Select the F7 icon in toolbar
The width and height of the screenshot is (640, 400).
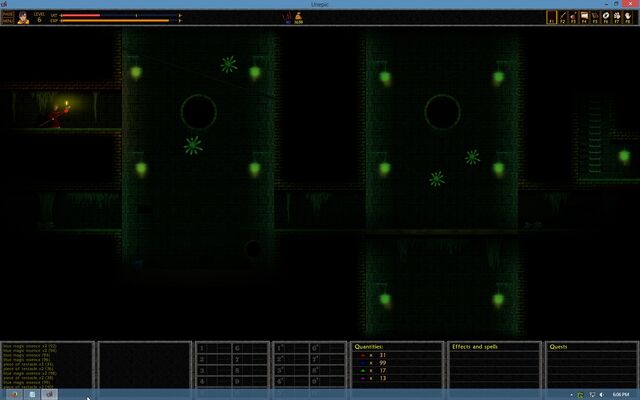[617, 17]
